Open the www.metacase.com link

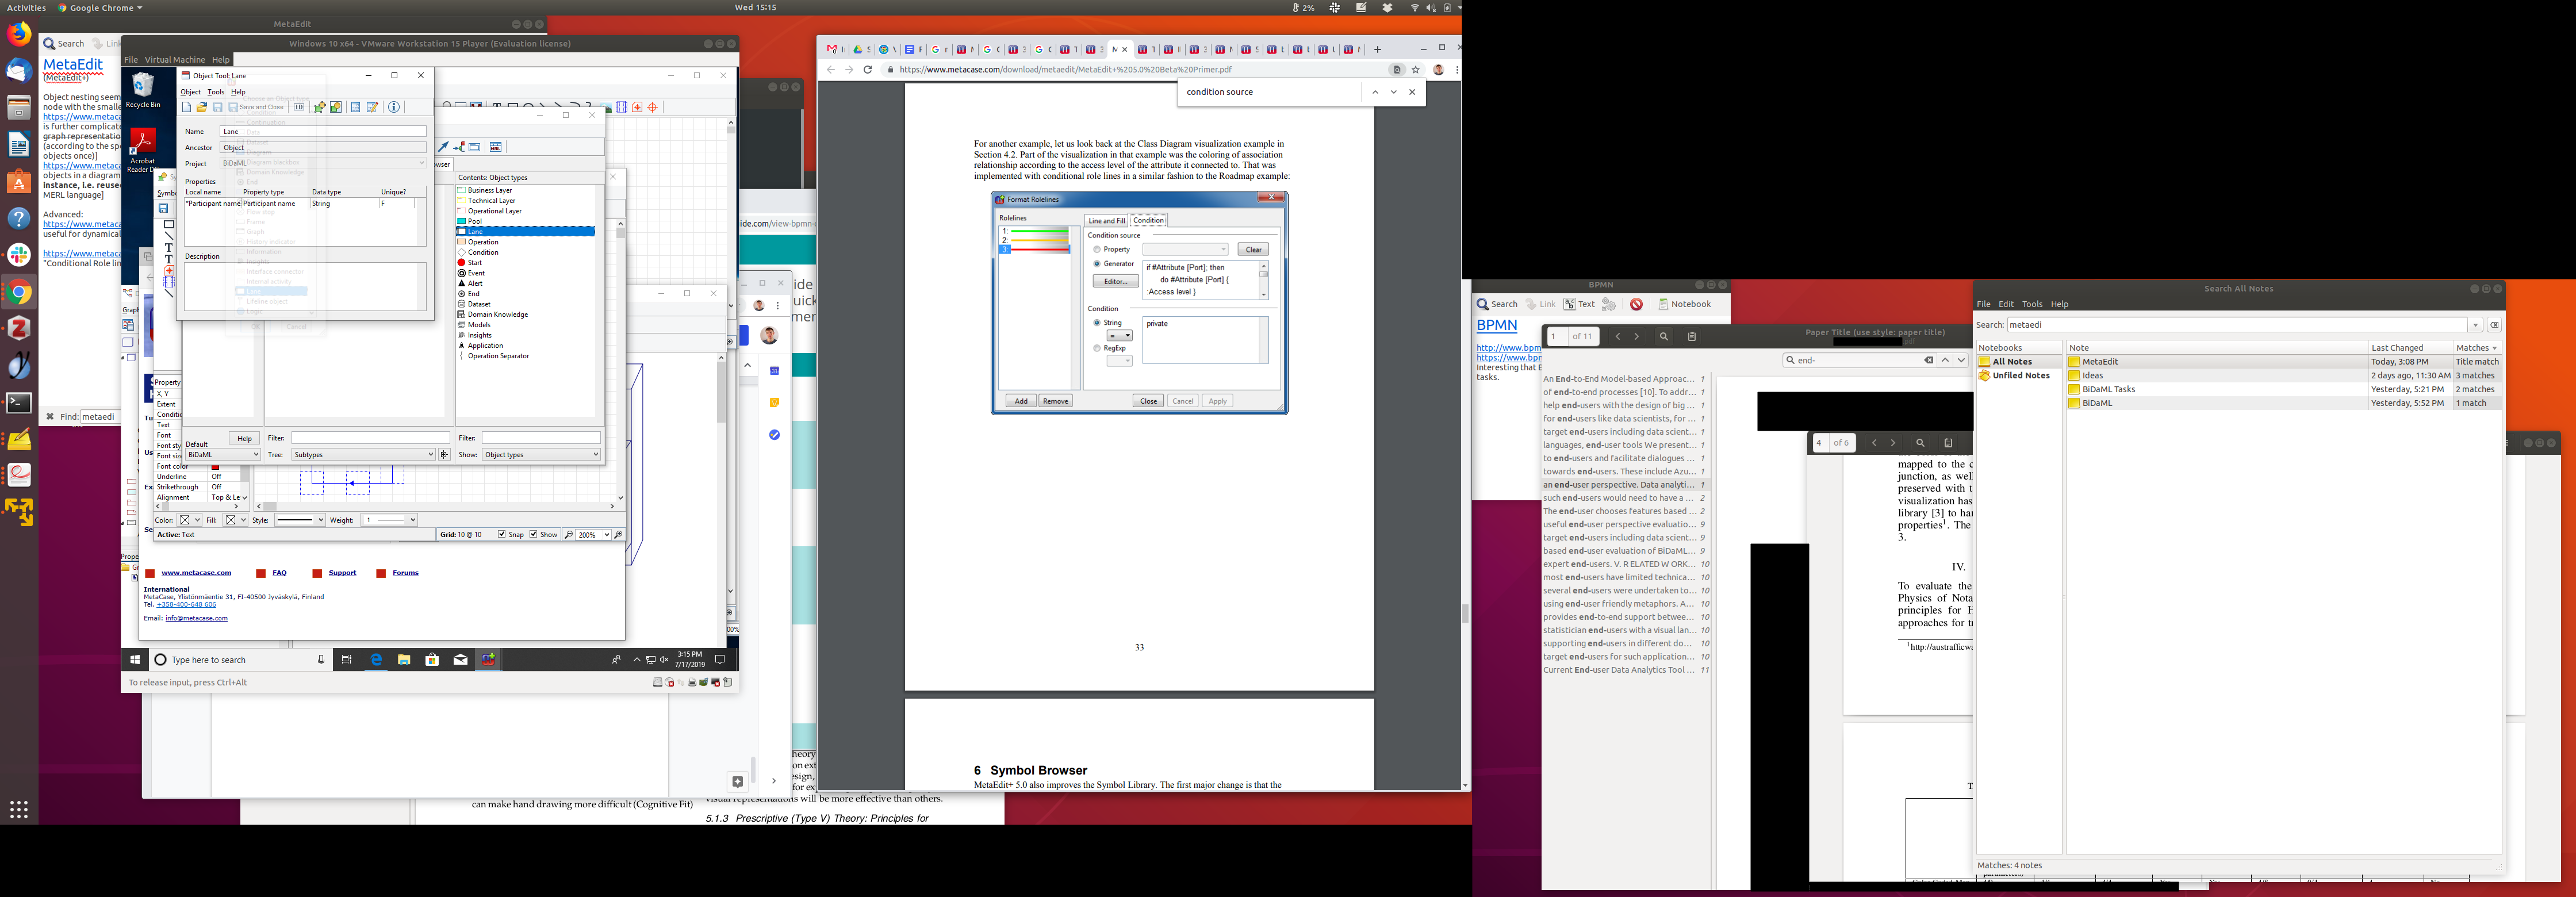tap(196, 573)
